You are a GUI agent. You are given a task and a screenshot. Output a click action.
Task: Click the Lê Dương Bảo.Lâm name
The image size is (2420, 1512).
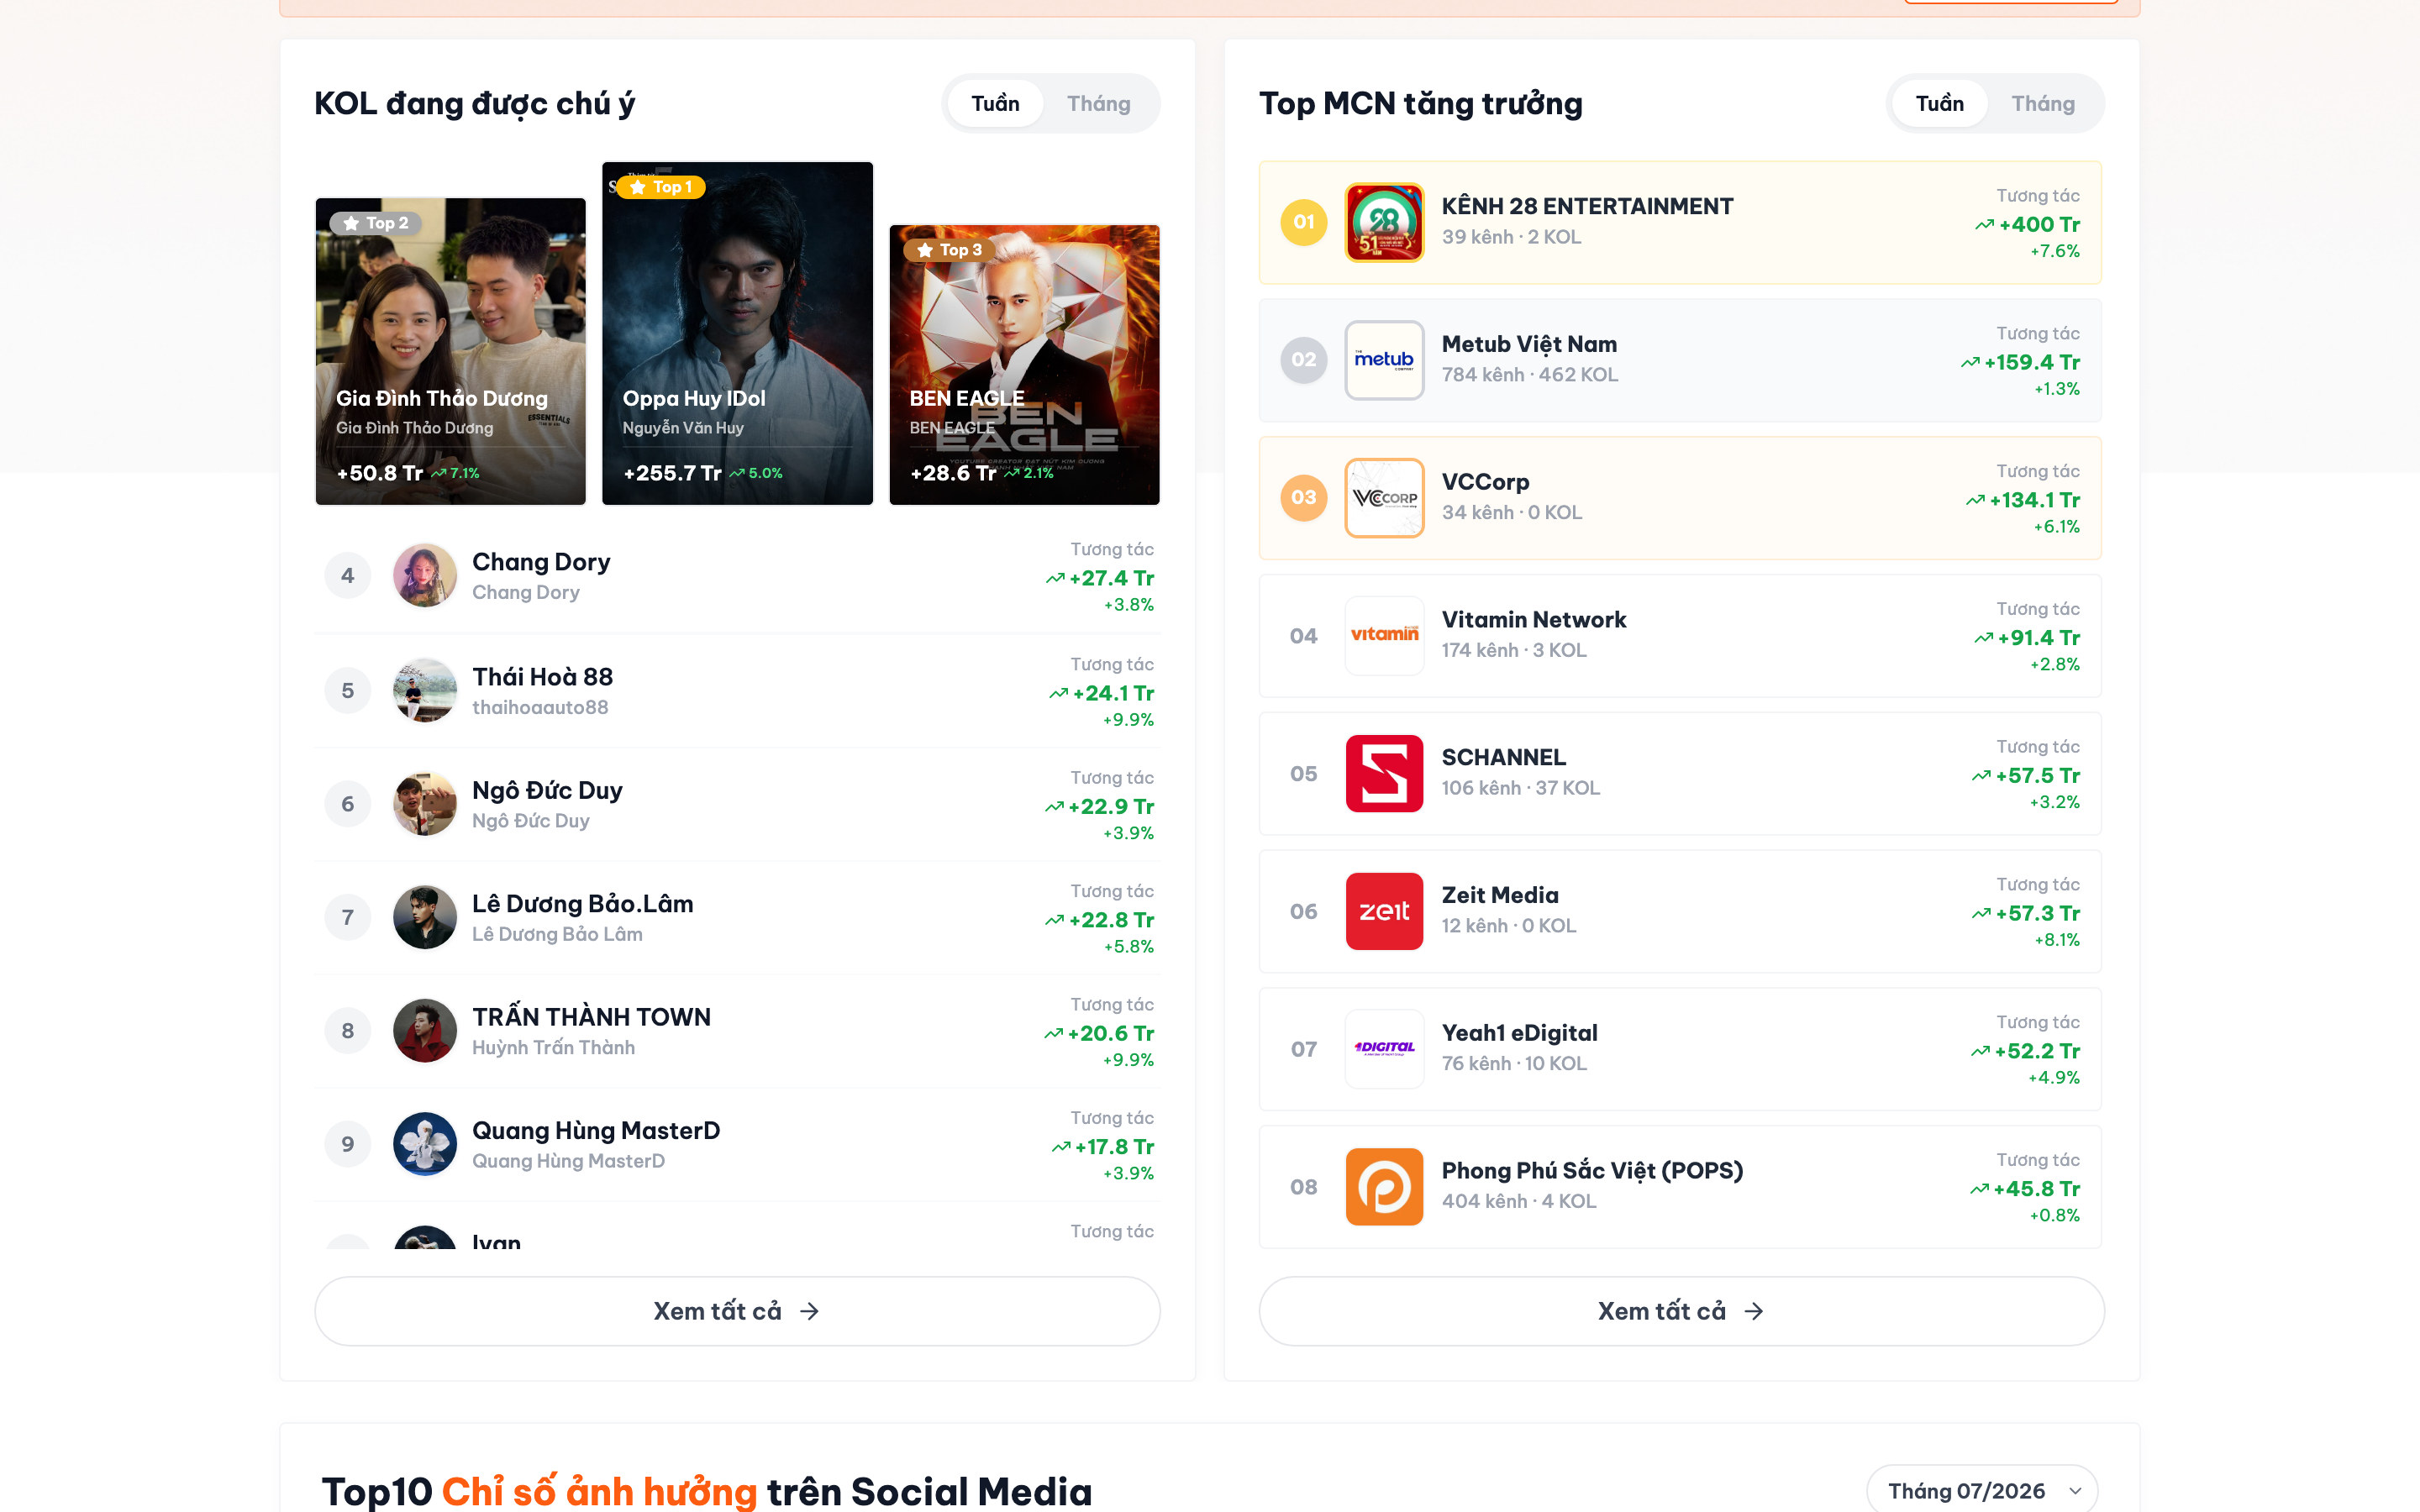pyautogui.click(x=582, y=904)
